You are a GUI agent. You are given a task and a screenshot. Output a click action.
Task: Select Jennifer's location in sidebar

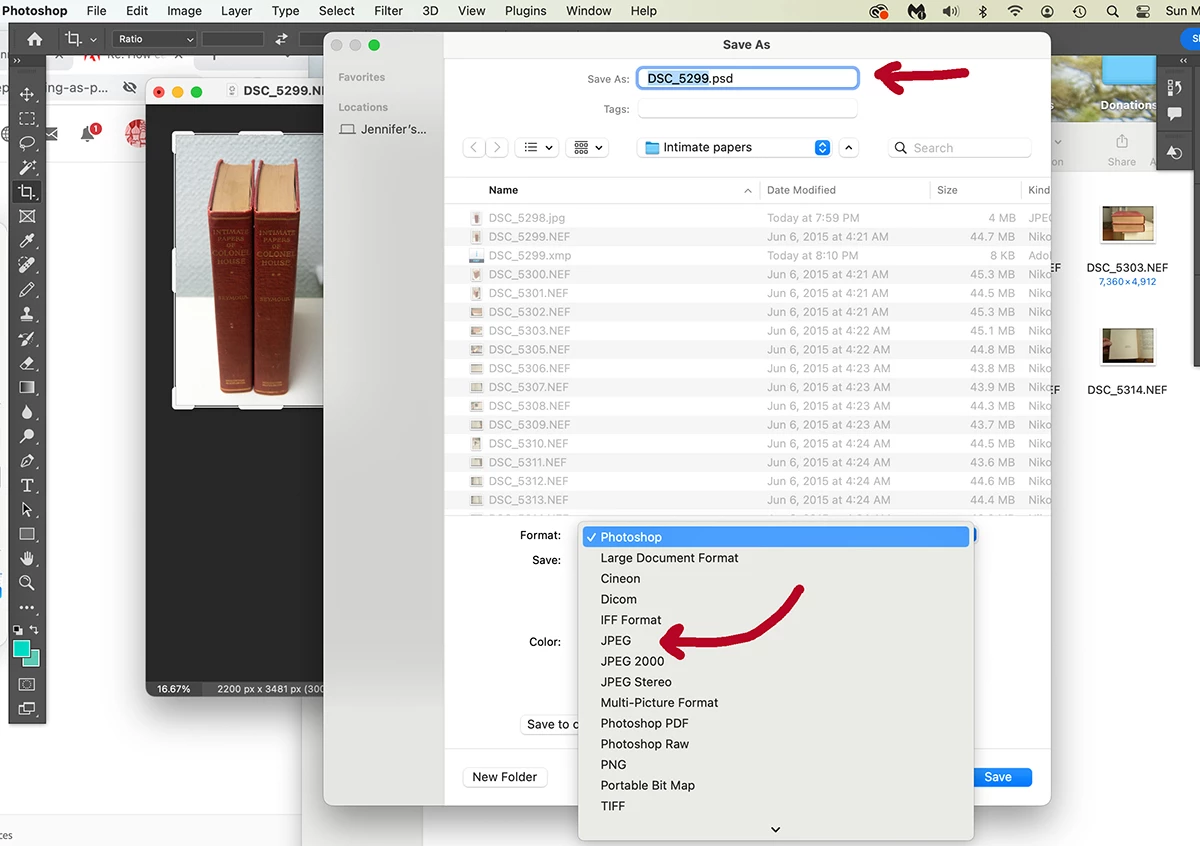[x=383, y=129]
